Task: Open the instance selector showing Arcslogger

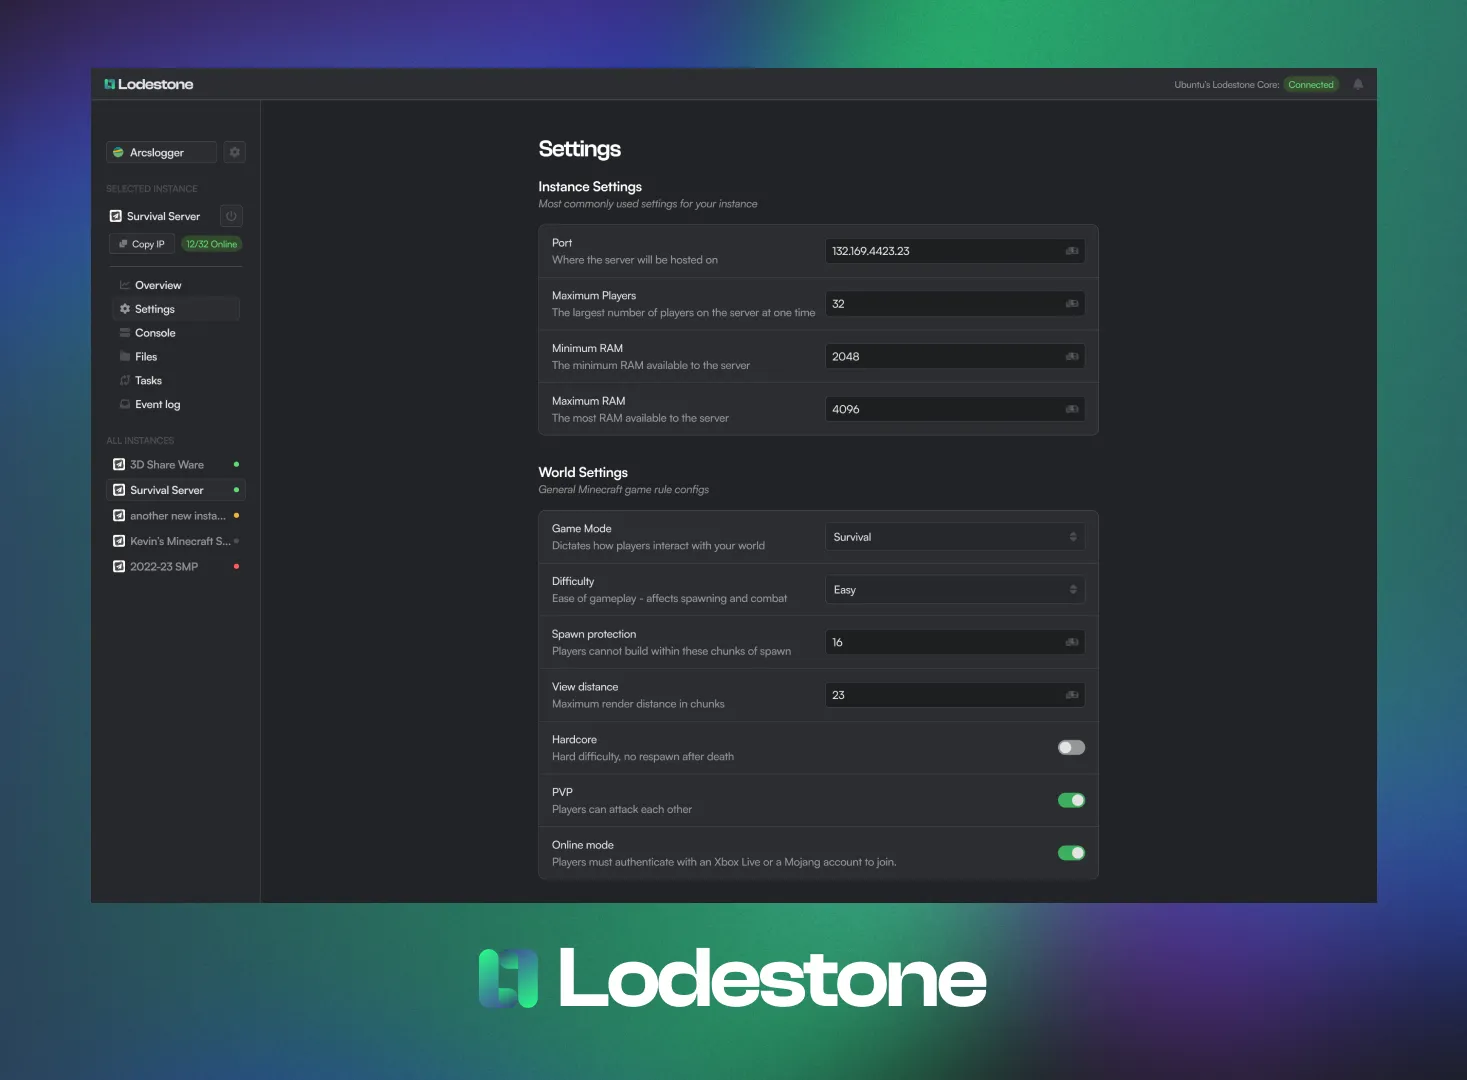Action: coord(159,151)
